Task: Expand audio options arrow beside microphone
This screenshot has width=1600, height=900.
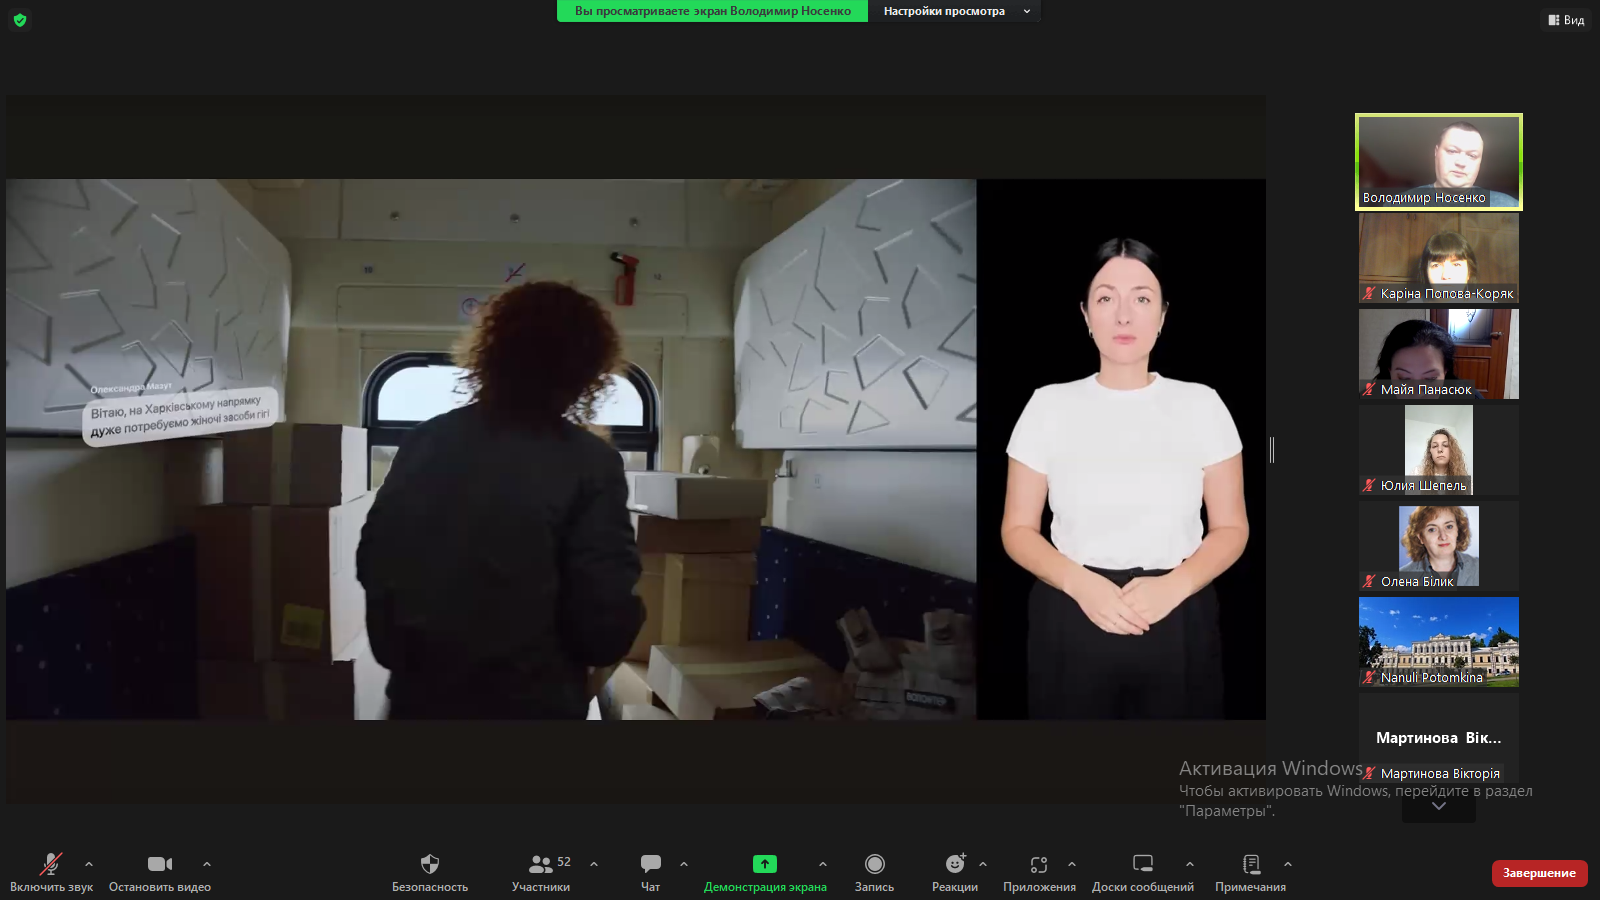Action: coord(89,864)
